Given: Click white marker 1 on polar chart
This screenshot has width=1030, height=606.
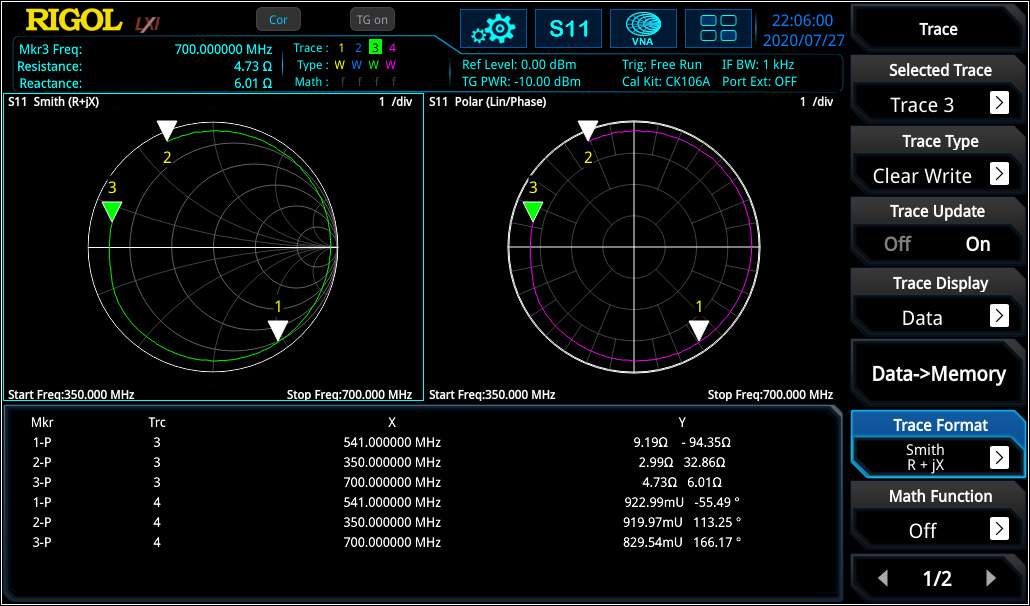Looking at the screenshot, I should (699, 330).
